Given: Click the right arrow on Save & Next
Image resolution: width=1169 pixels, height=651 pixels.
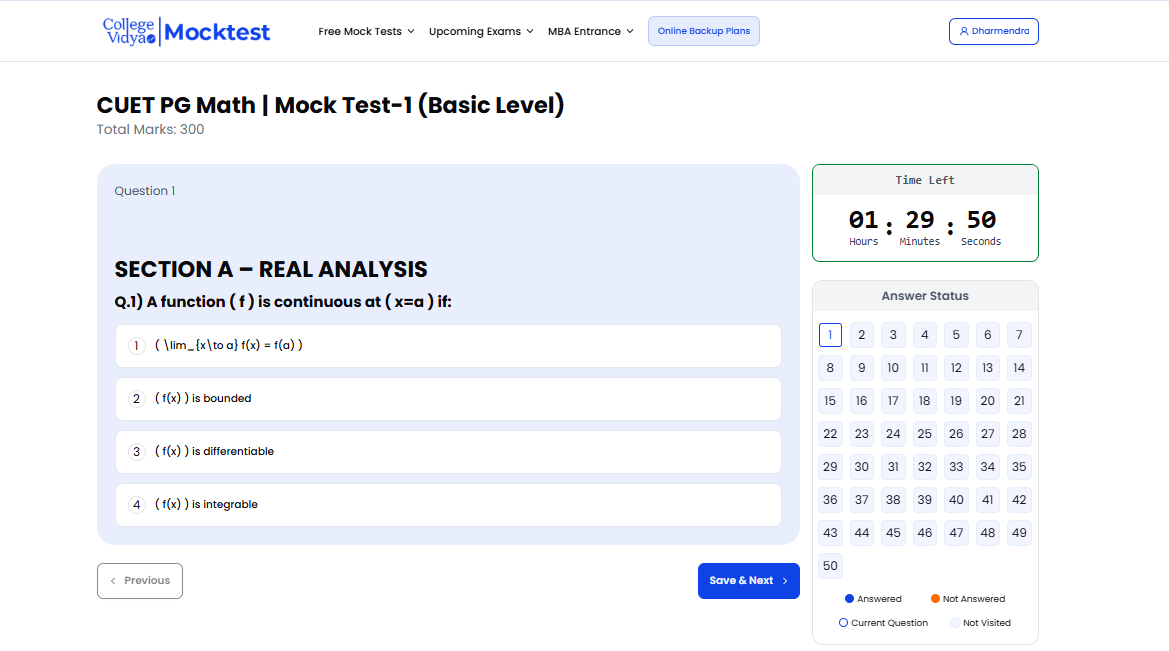Looking at the screenshot, I should click(x=785, y=581).
